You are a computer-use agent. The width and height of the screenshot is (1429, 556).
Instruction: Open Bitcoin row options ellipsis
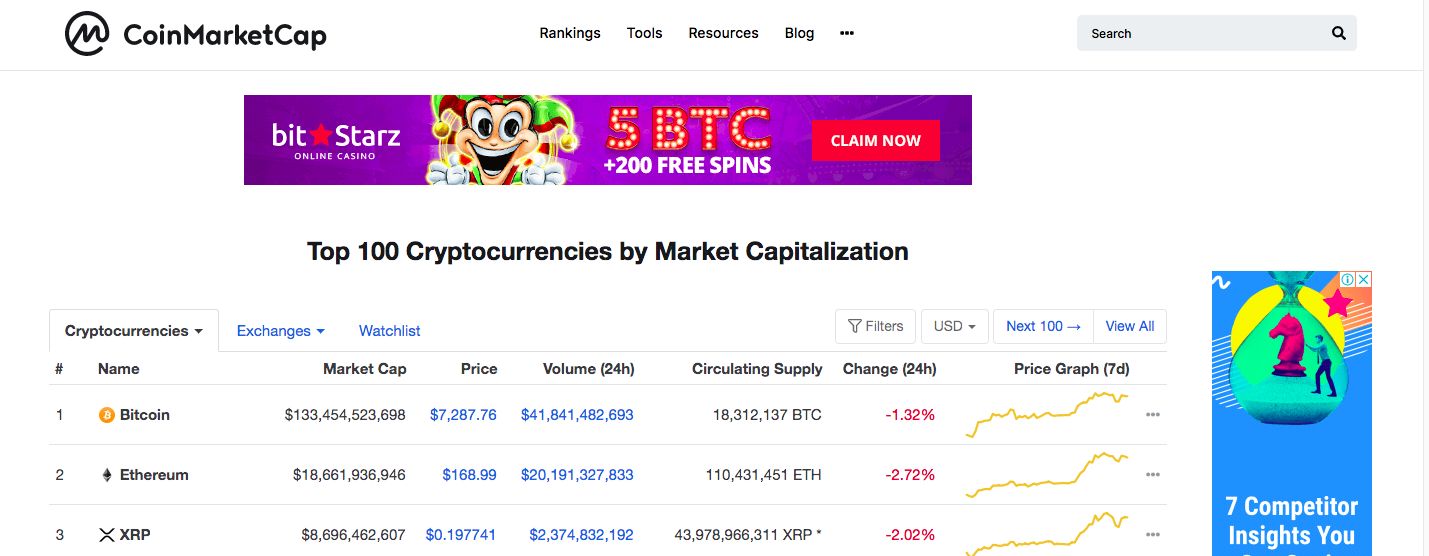(x=1153, y=415)
